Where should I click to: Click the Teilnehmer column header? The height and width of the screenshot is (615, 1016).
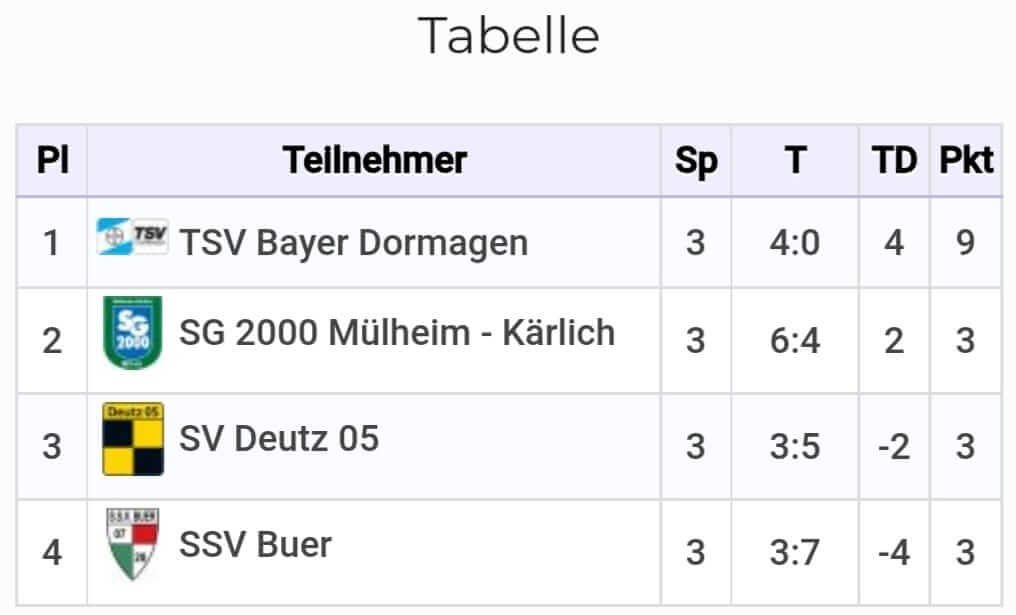click(375, 160)
